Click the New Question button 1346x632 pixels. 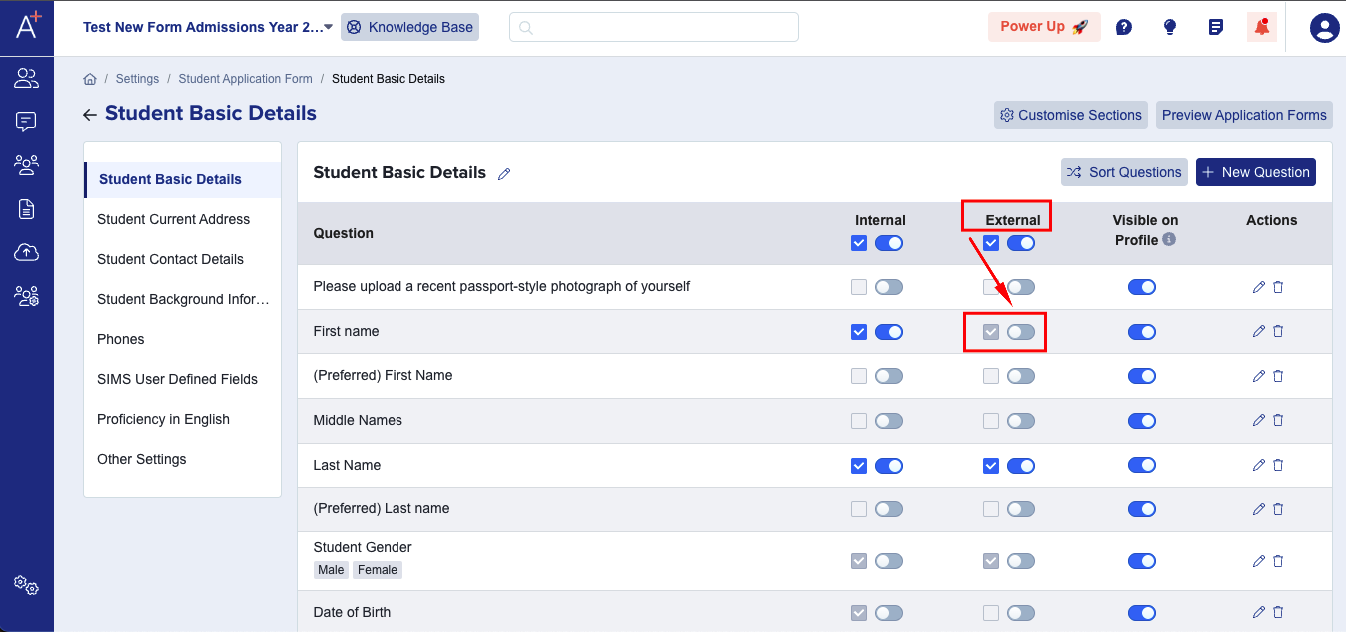pyautogui.click(x=1255, y=172)
